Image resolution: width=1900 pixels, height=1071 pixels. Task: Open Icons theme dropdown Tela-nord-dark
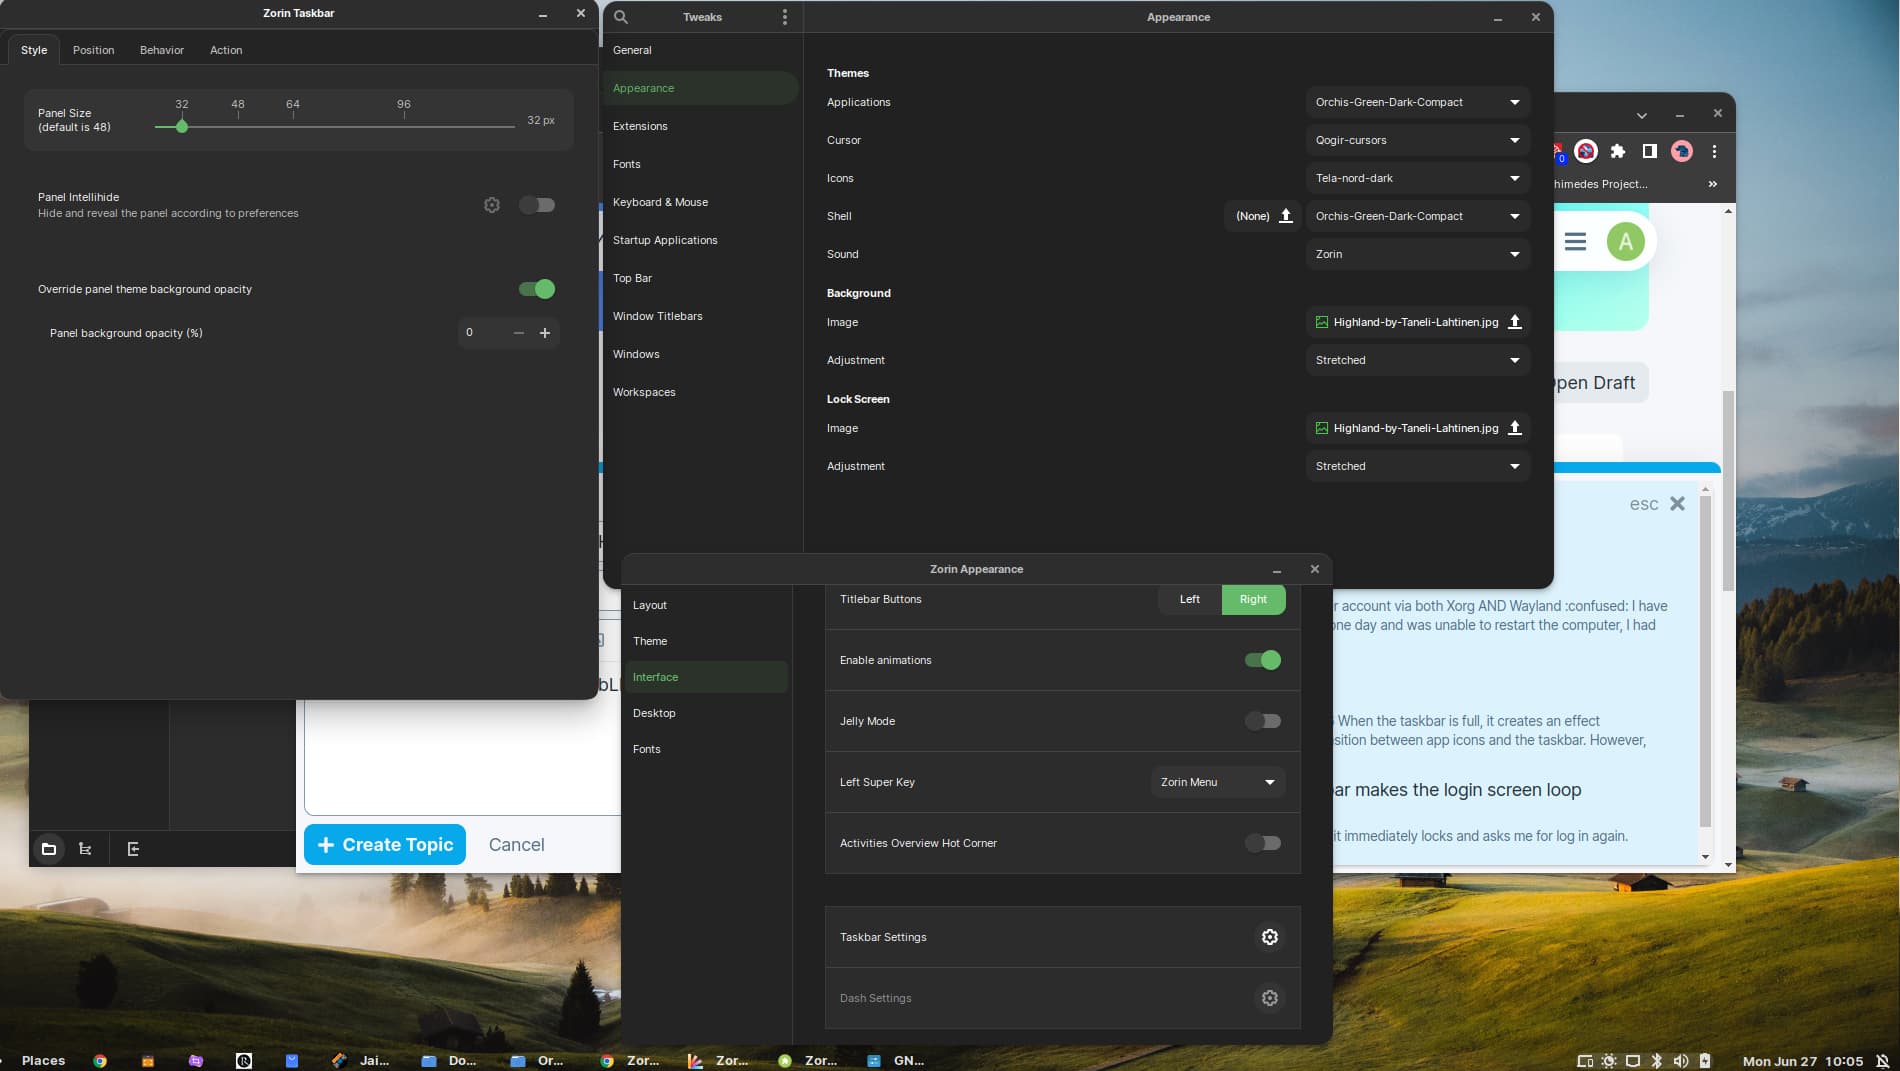coord(1418,178)
